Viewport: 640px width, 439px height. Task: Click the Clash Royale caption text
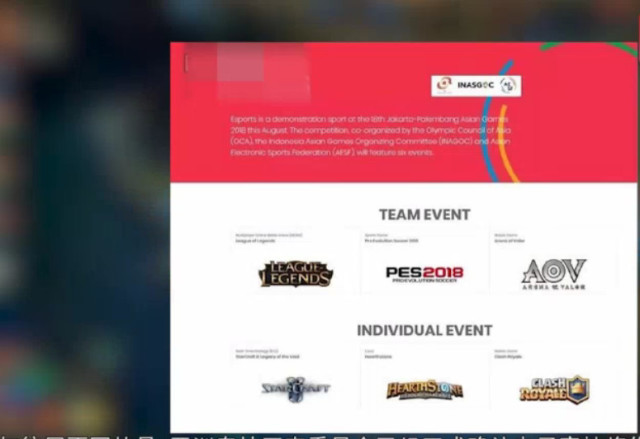pos(508,357)
